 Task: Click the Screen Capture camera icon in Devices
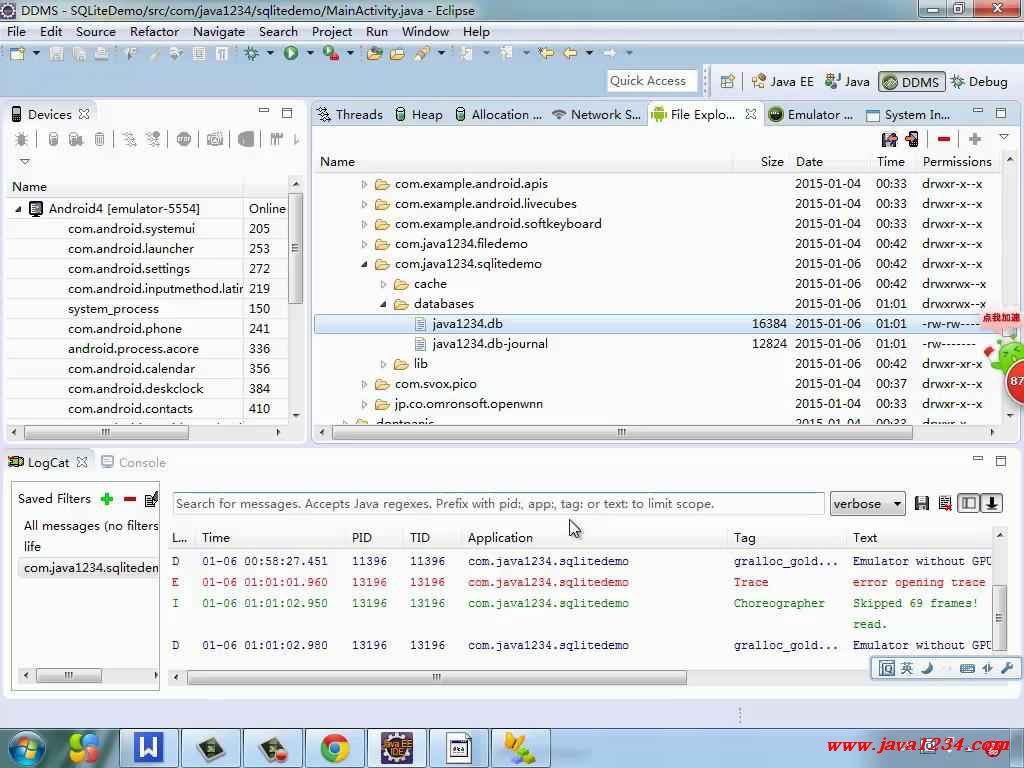[214, 139]
